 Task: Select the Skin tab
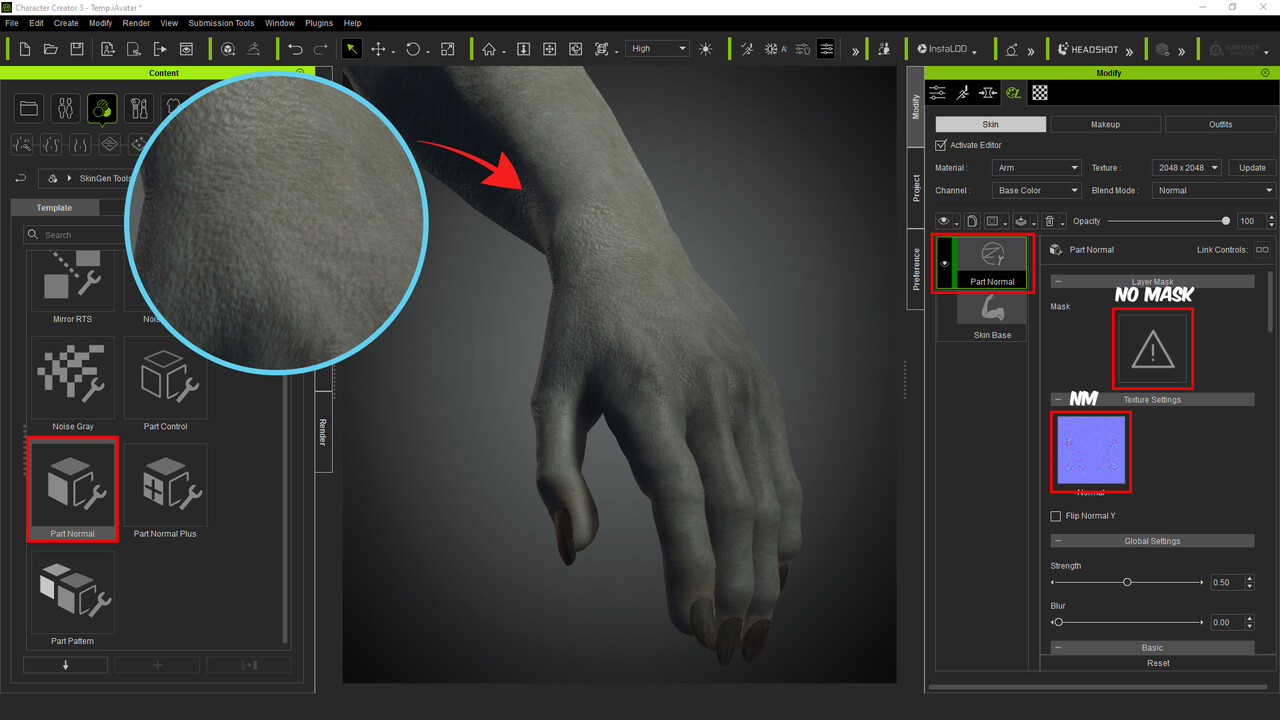click(990, 124)
